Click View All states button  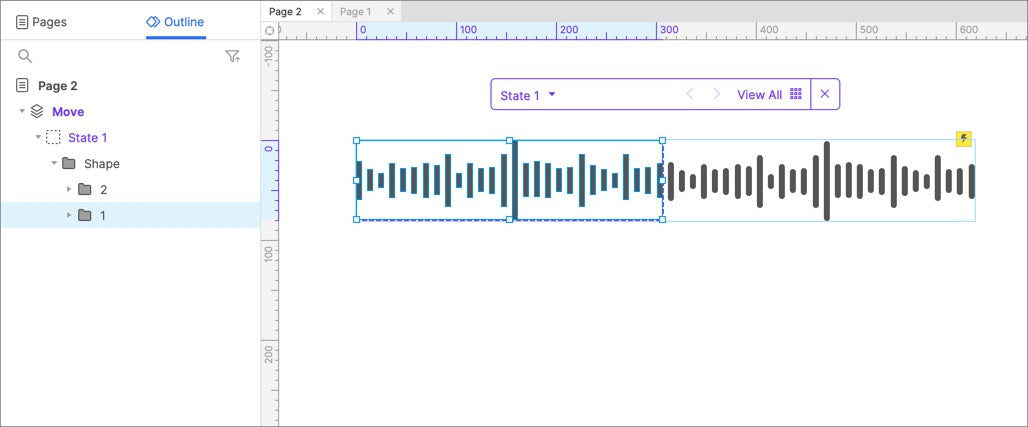(x=769, y=95)
